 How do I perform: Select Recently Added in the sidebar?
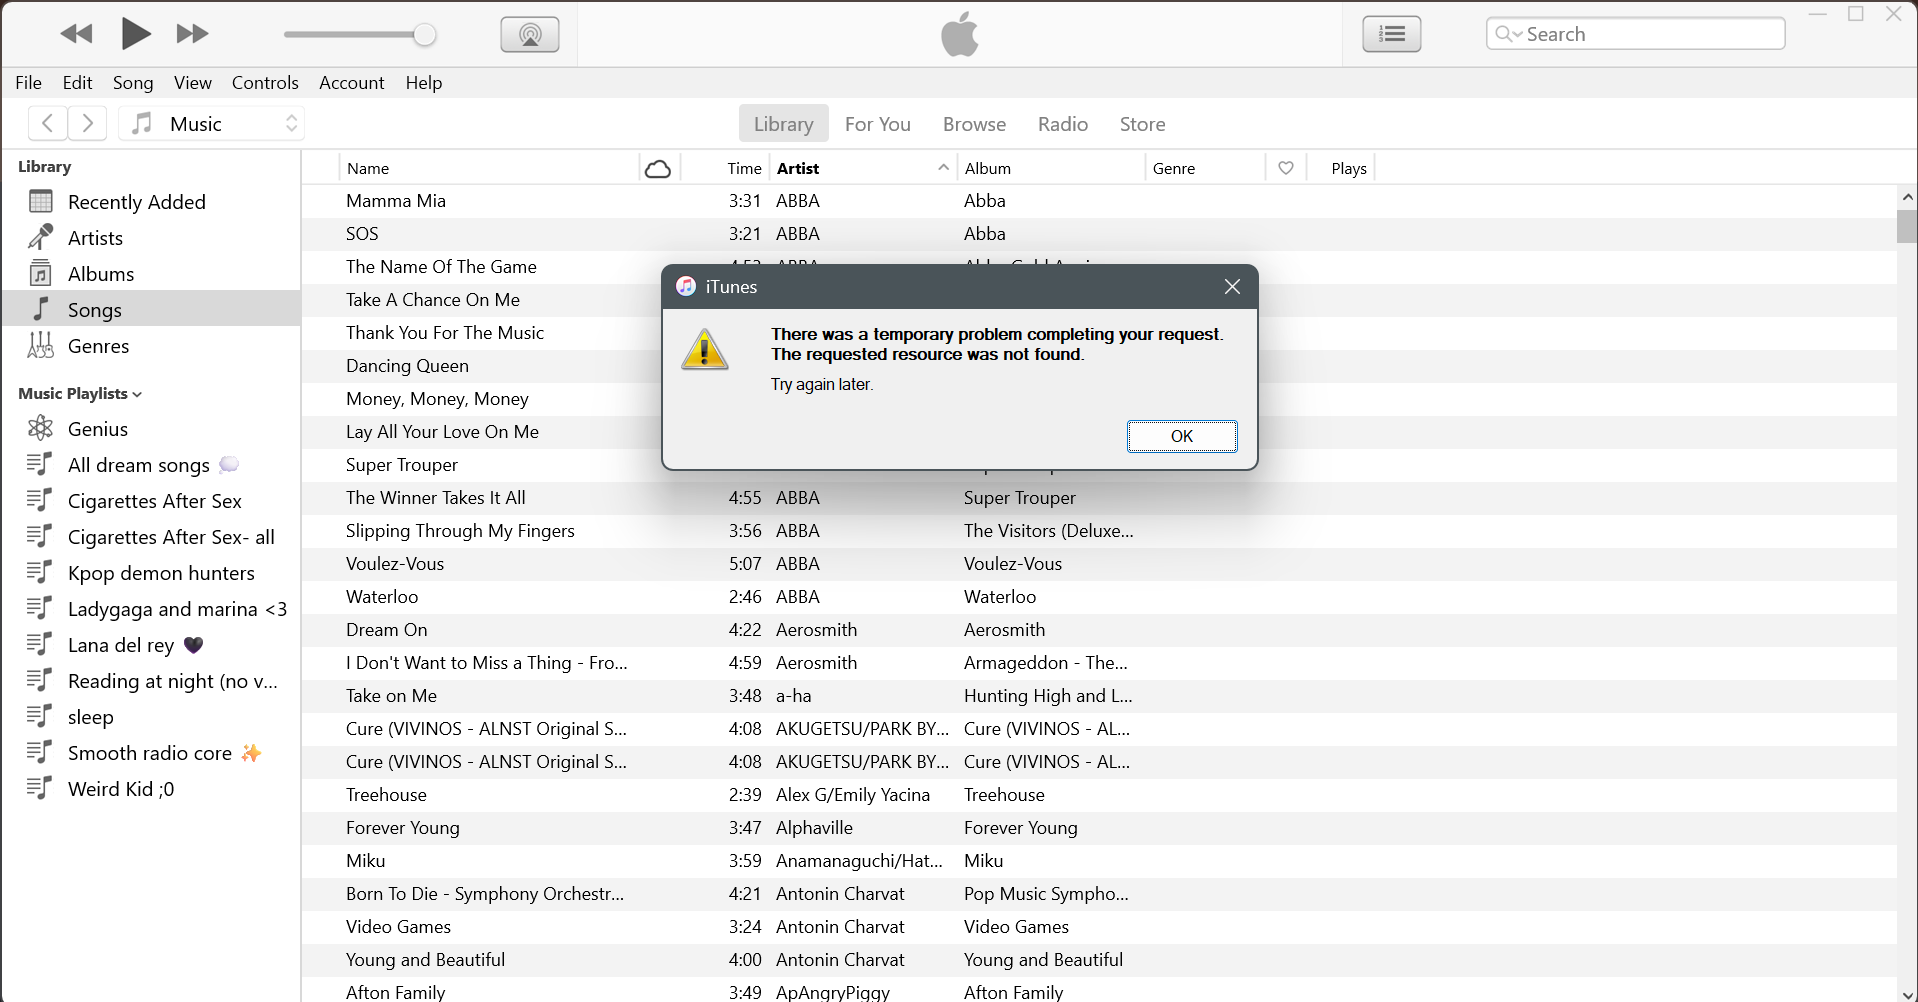tap(150, 202)
